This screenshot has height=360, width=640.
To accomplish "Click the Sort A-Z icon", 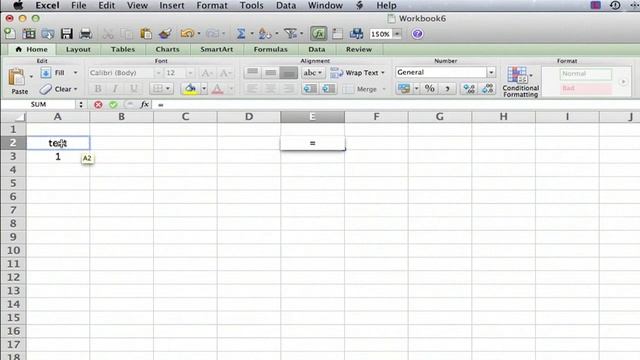I will (264, 33).
